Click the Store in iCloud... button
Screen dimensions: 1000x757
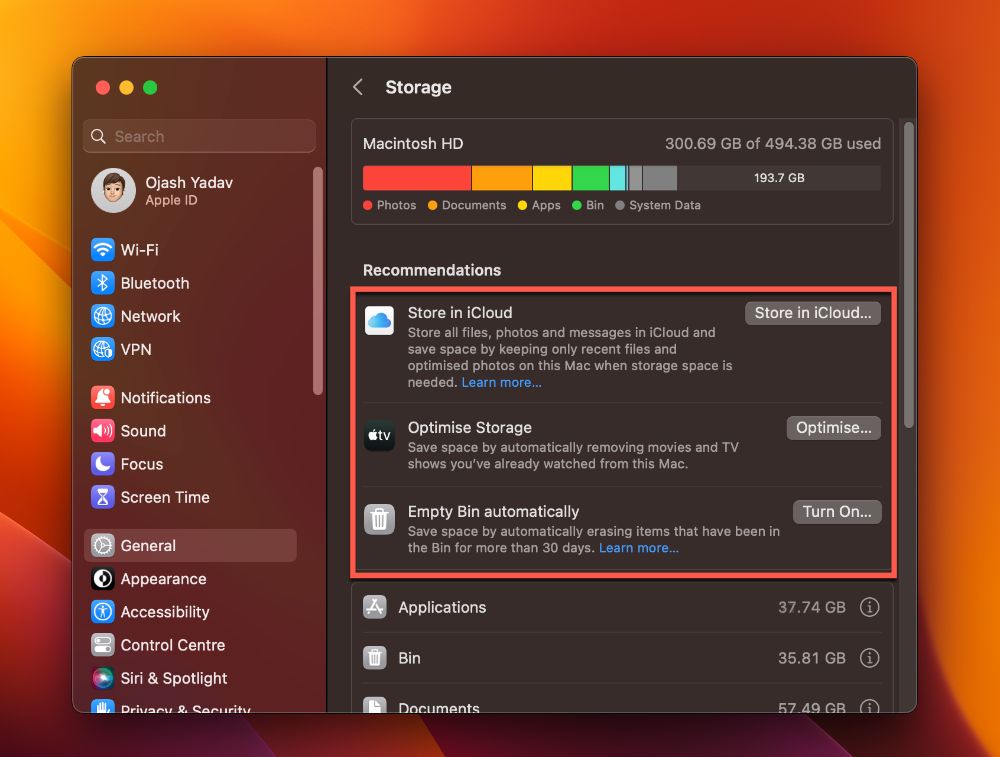click(812, 313)
